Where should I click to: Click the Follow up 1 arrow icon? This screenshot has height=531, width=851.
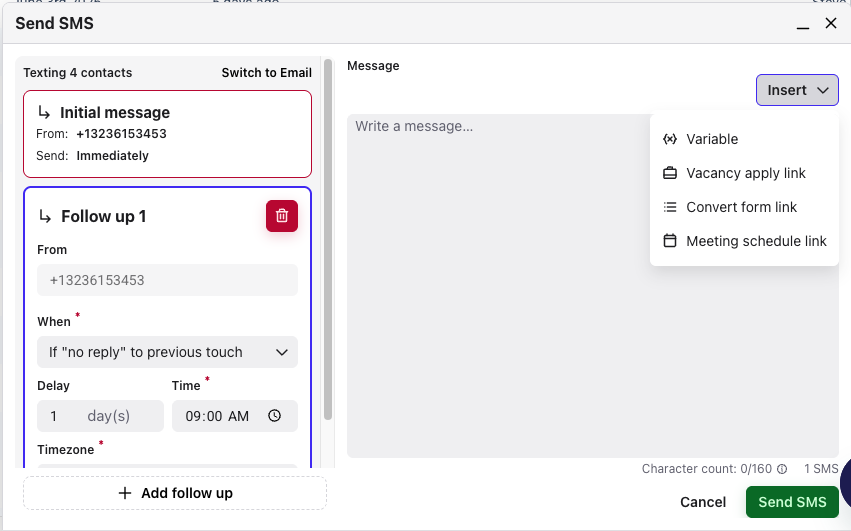pos(45,217)
